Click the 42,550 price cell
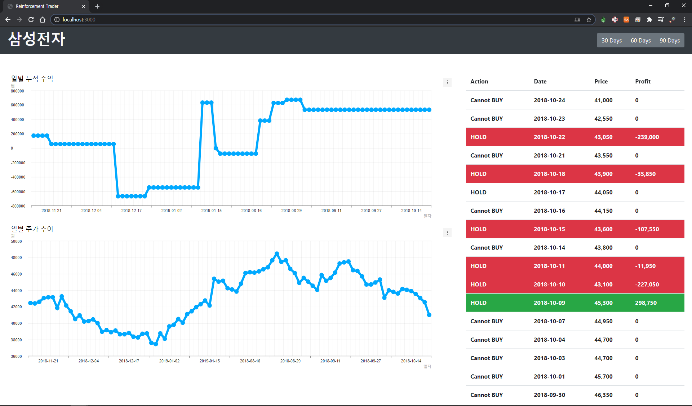The image size is (692, 406). (x=603, y=119)
